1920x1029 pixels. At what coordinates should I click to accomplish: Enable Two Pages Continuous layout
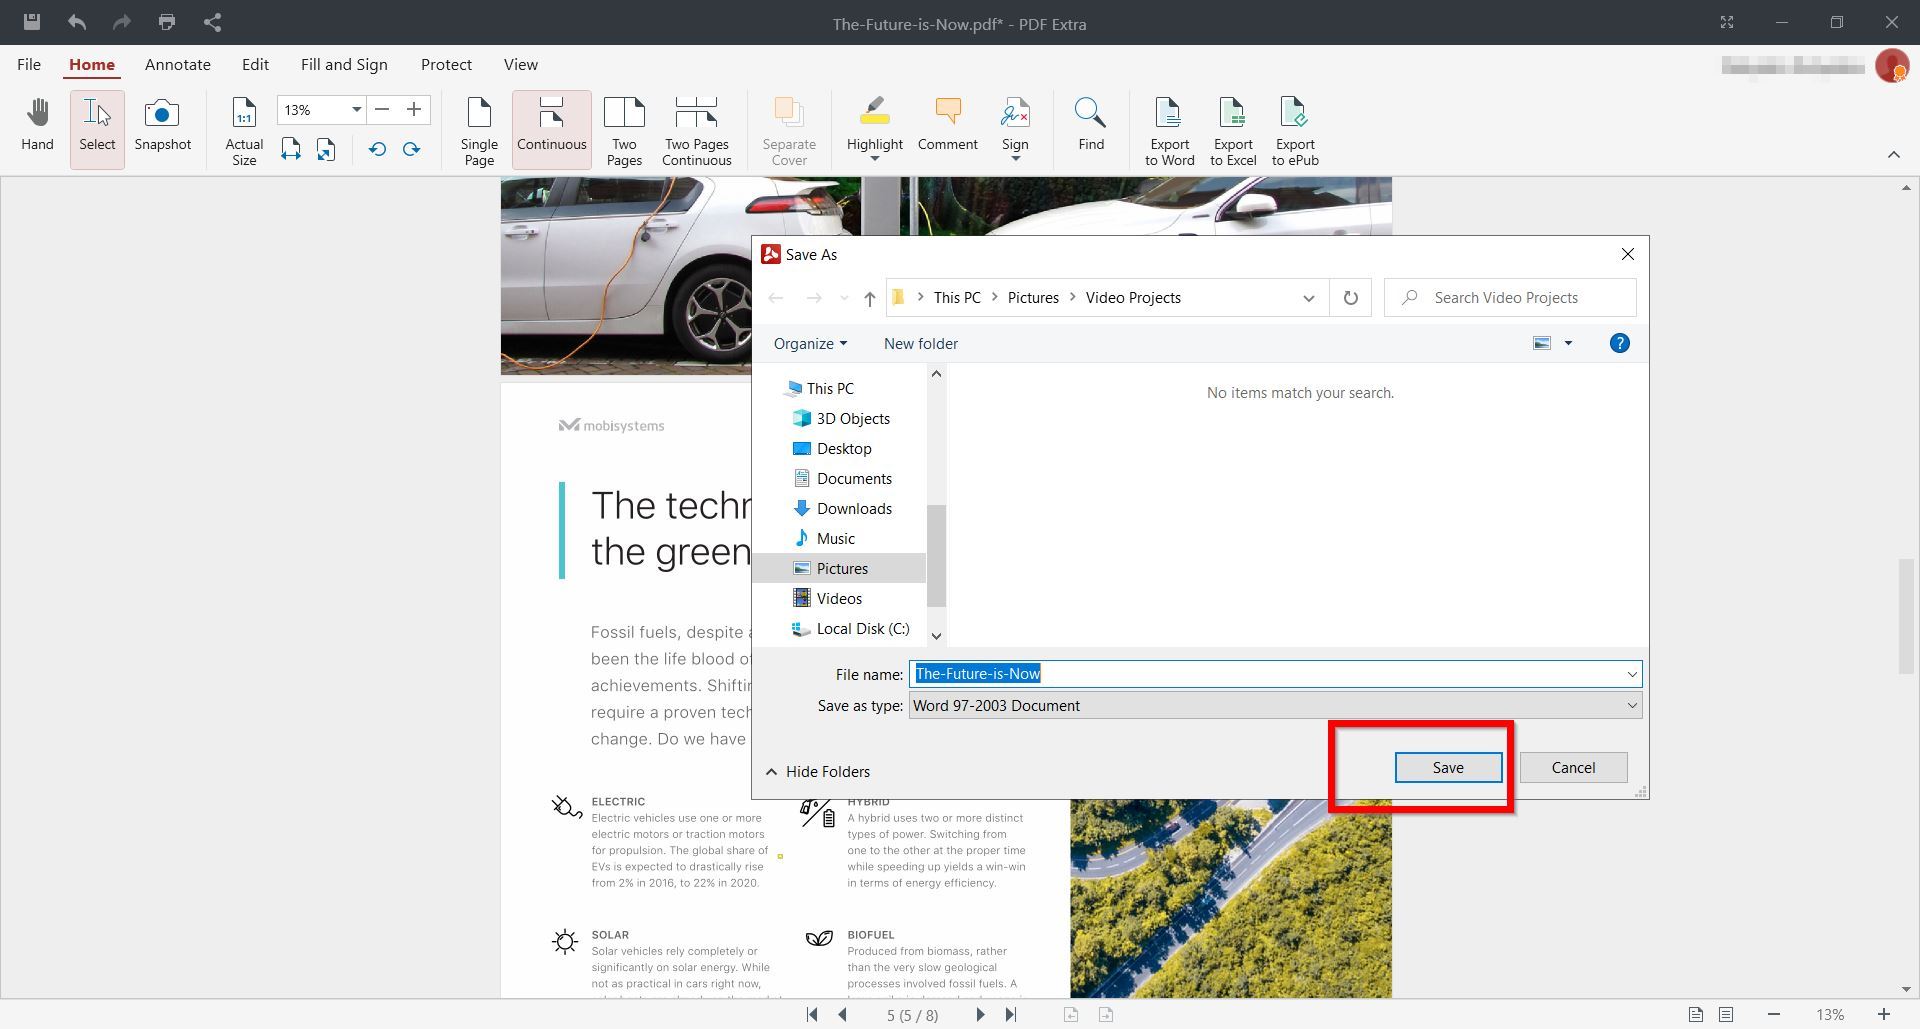pos(696,130)
